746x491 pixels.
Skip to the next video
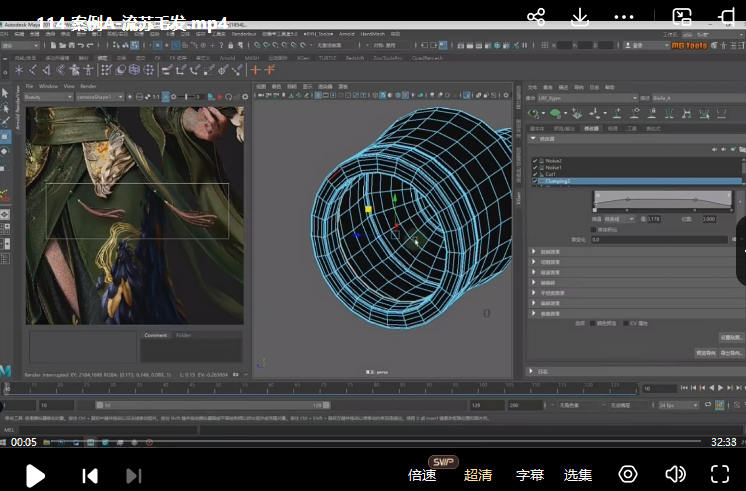pos(133,475)
